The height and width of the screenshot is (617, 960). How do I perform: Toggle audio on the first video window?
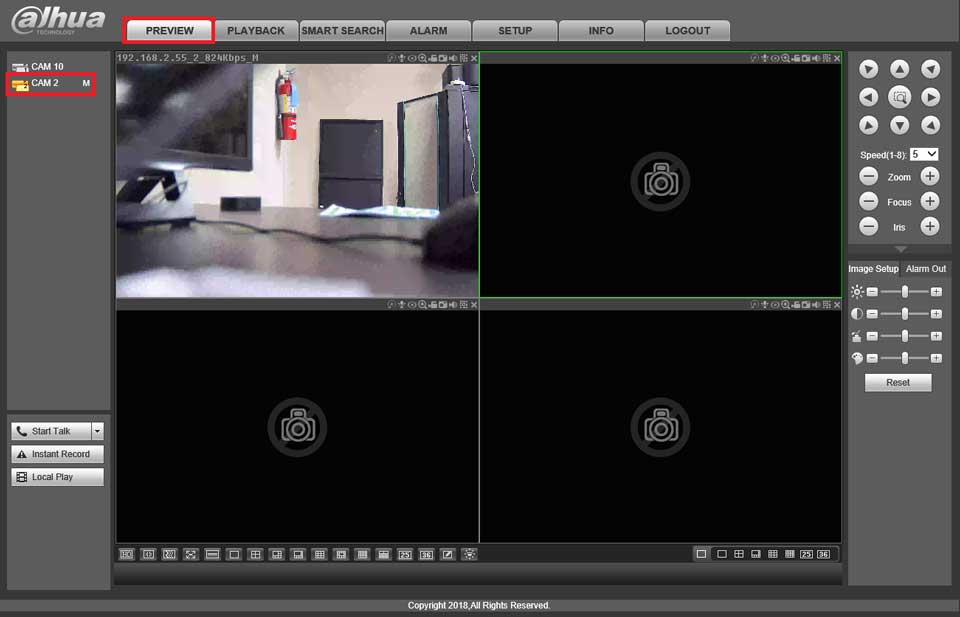tap(453, 58)
